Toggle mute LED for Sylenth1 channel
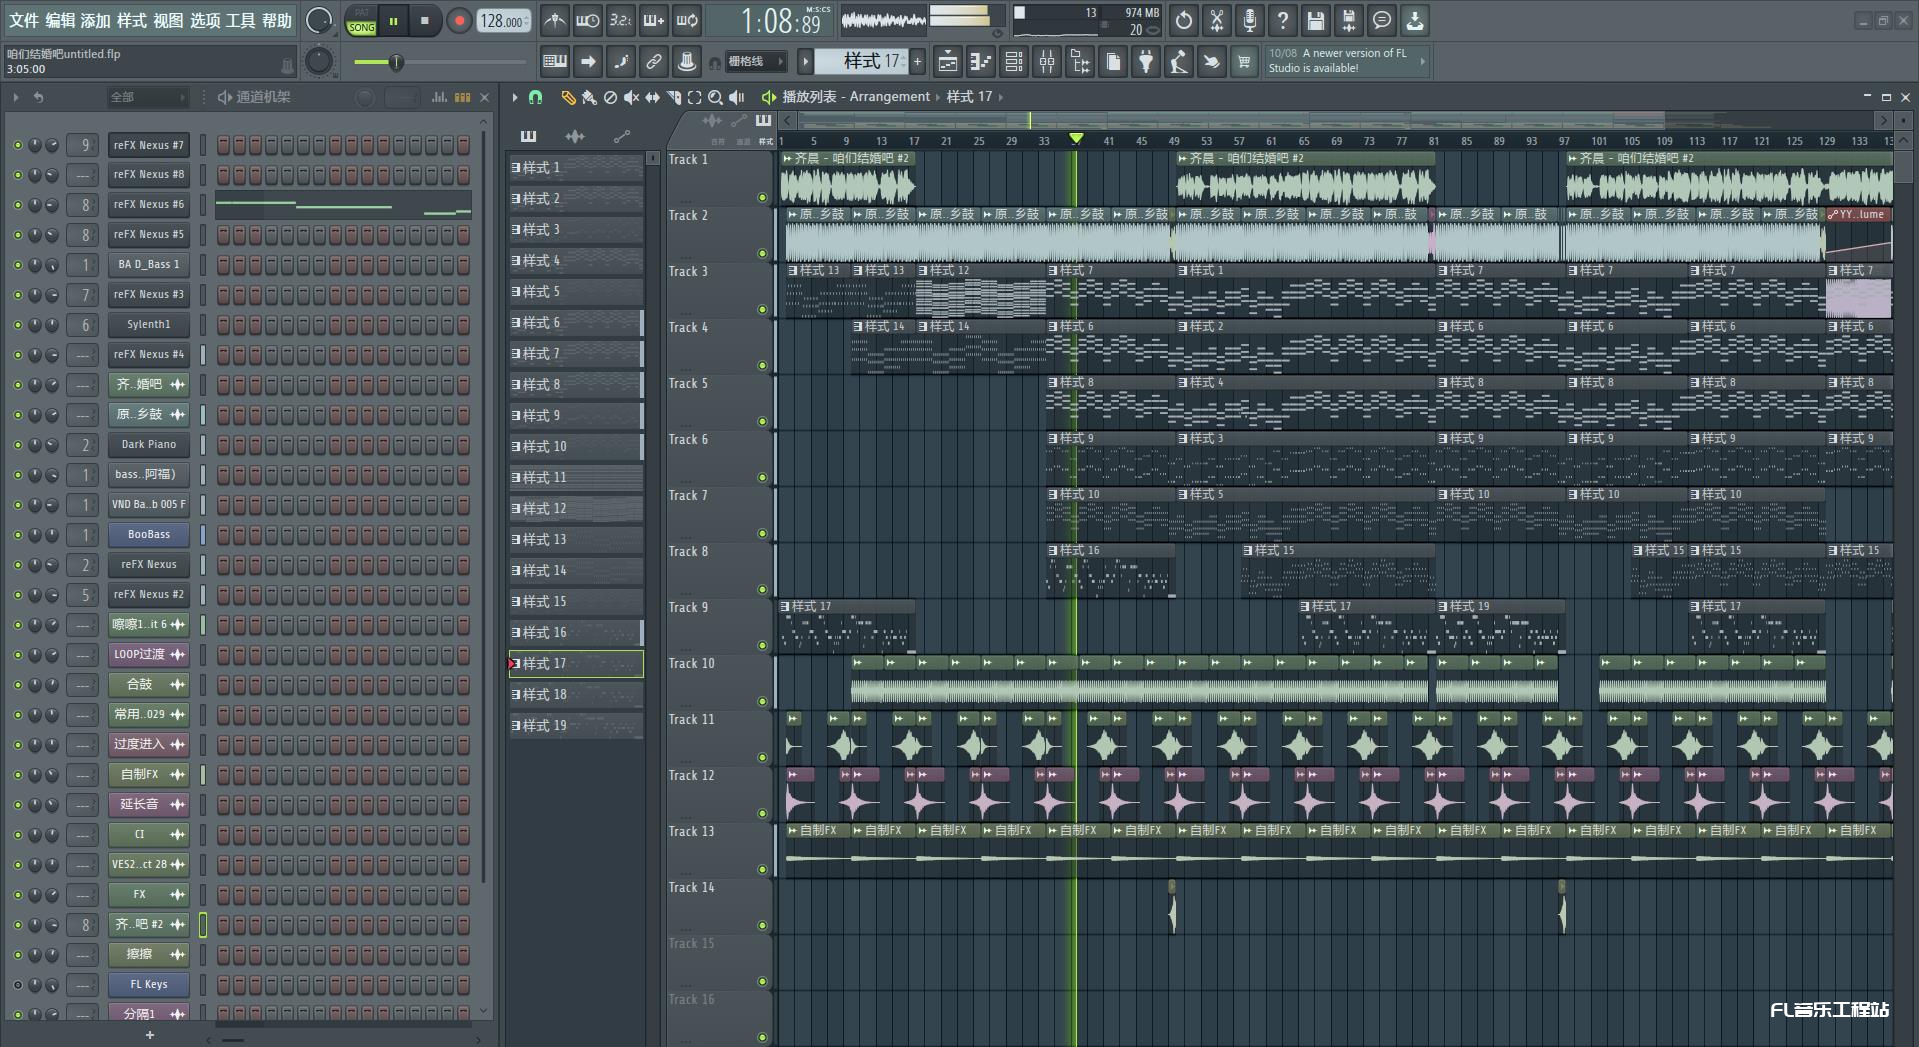This screenshot has width=1919, height=1047. (17, 325)
